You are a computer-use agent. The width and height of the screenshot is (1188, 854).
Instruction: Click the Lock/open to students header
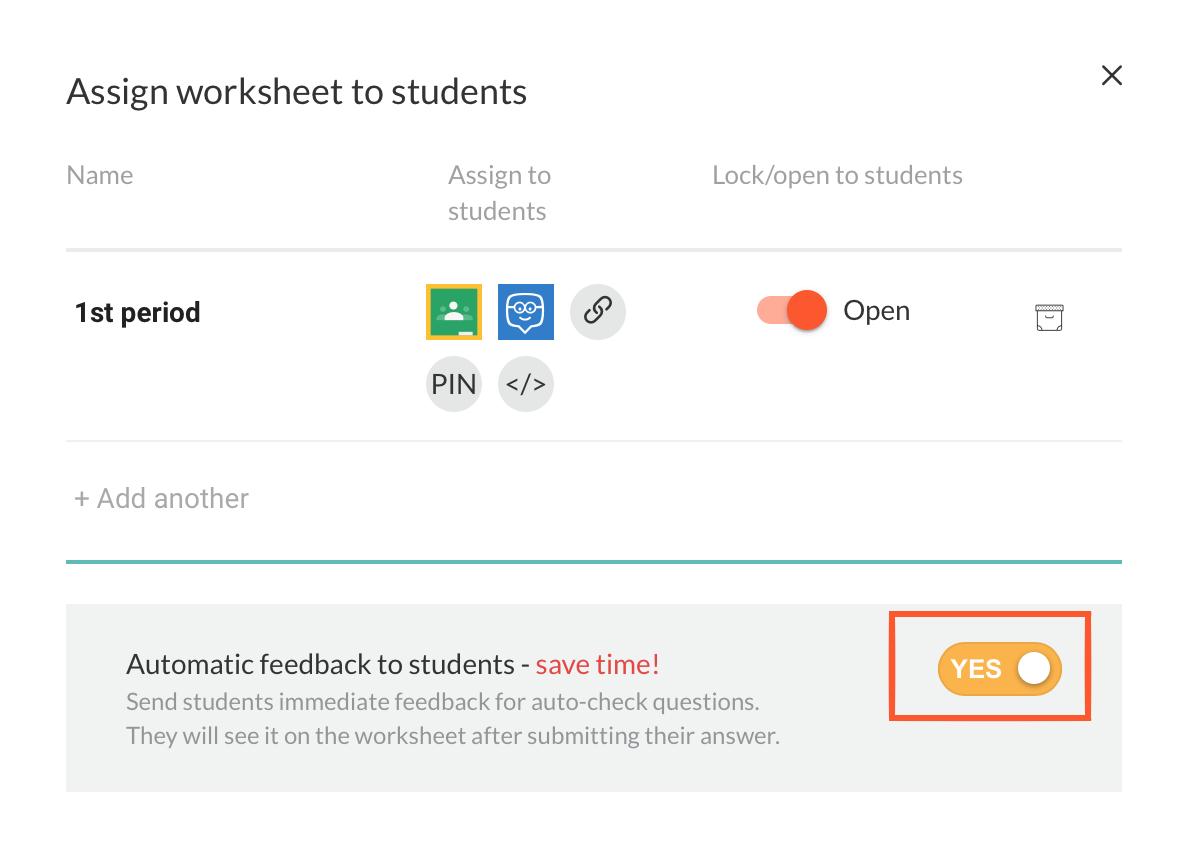[x=837, y=175]
